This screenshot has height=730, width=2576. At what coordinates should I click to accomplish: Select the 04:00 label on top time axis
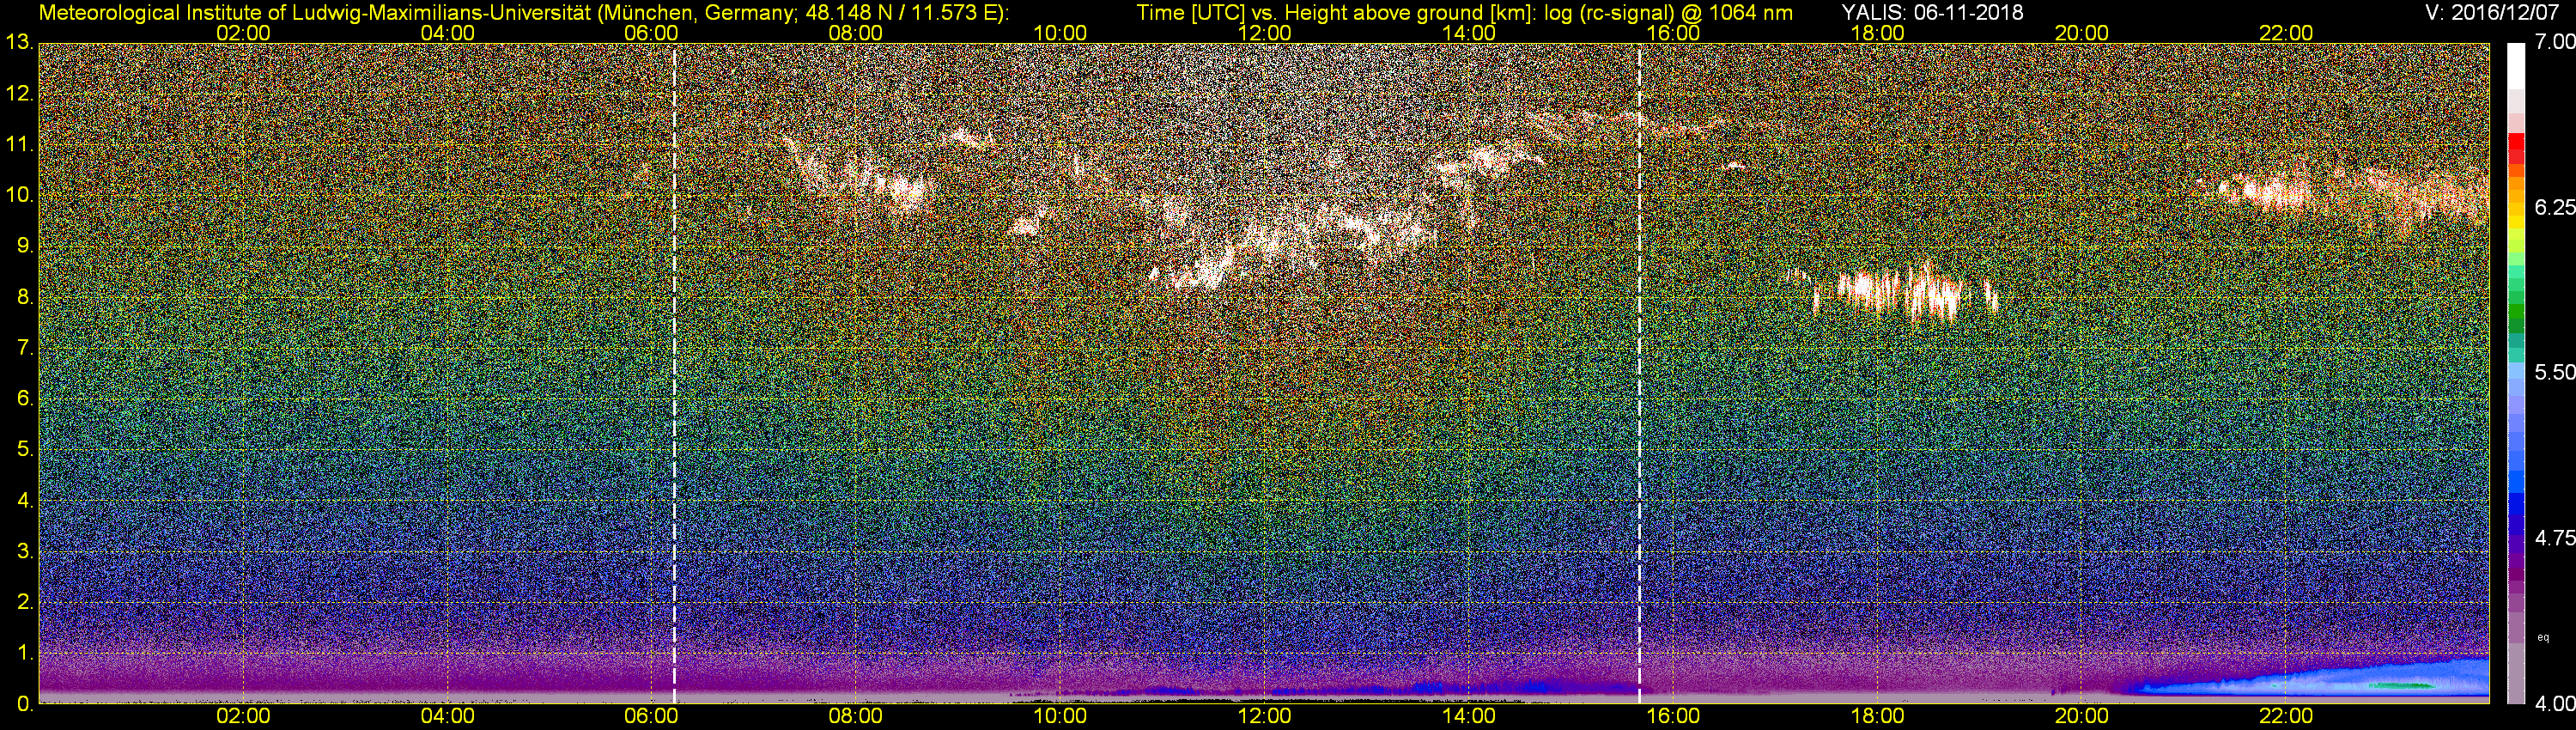tap(447, 33)
